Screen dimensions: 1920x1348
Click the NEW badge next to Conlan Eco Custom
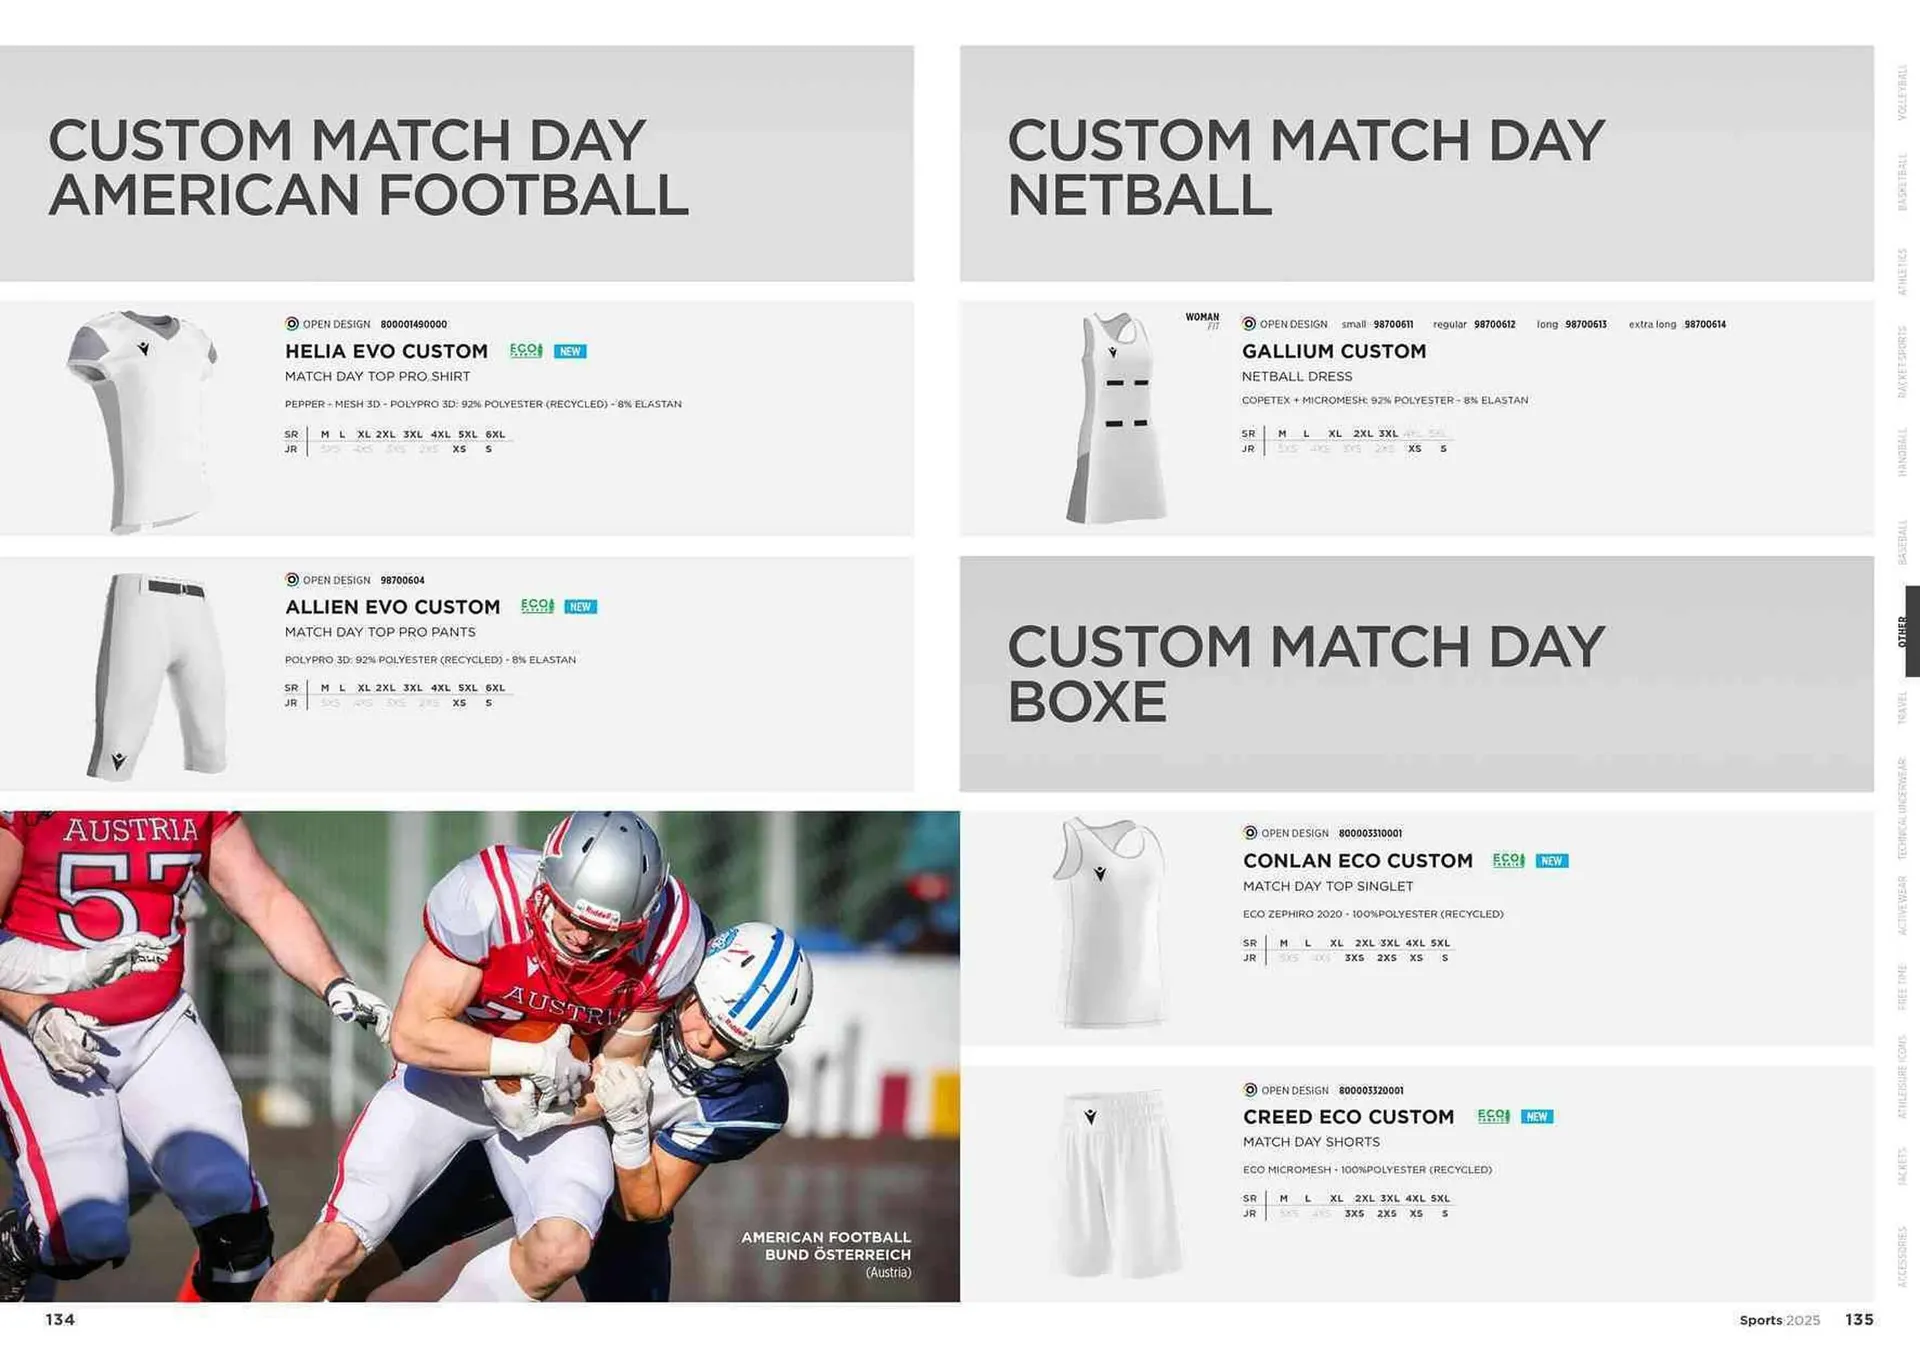[x=1552, y=861]
